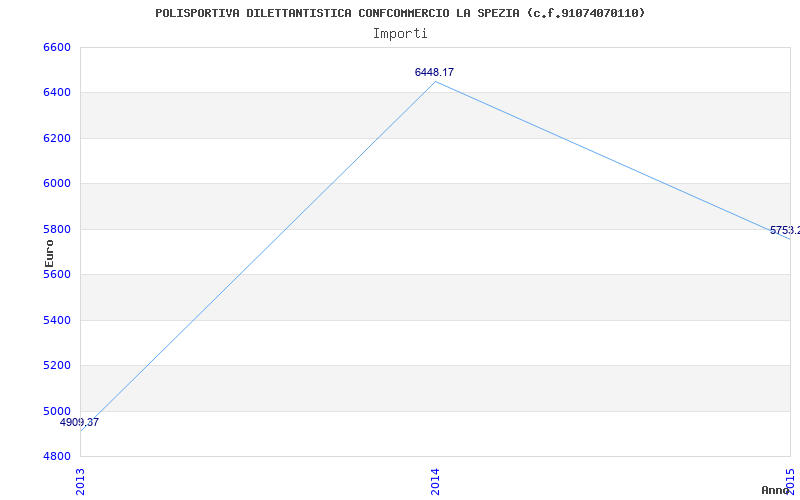800x500 pixels.
Task: Click the 4800 y-axis value
Action: tap(56, 456)
